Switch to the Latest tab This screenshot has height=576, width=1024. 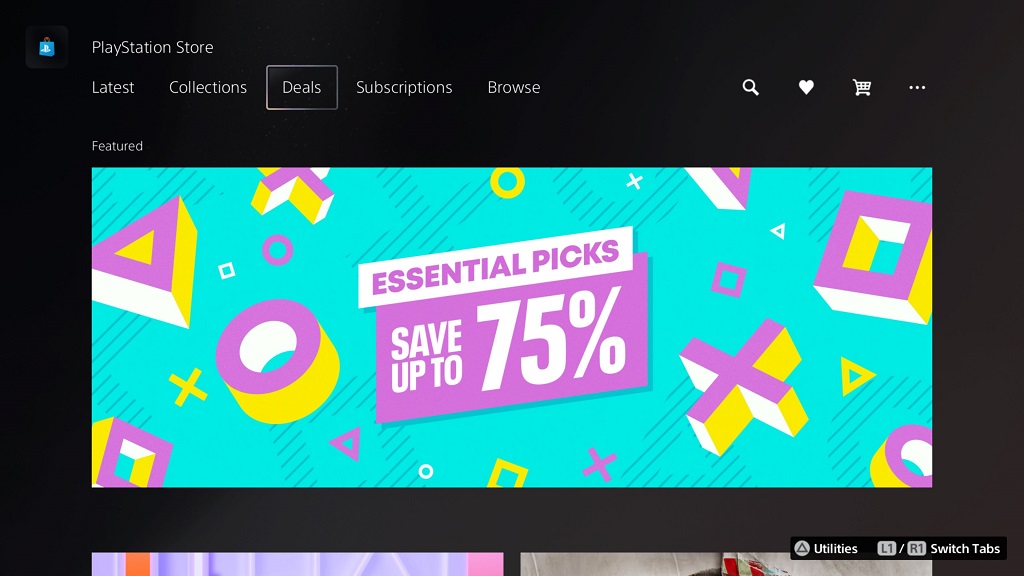coord(113,88)
